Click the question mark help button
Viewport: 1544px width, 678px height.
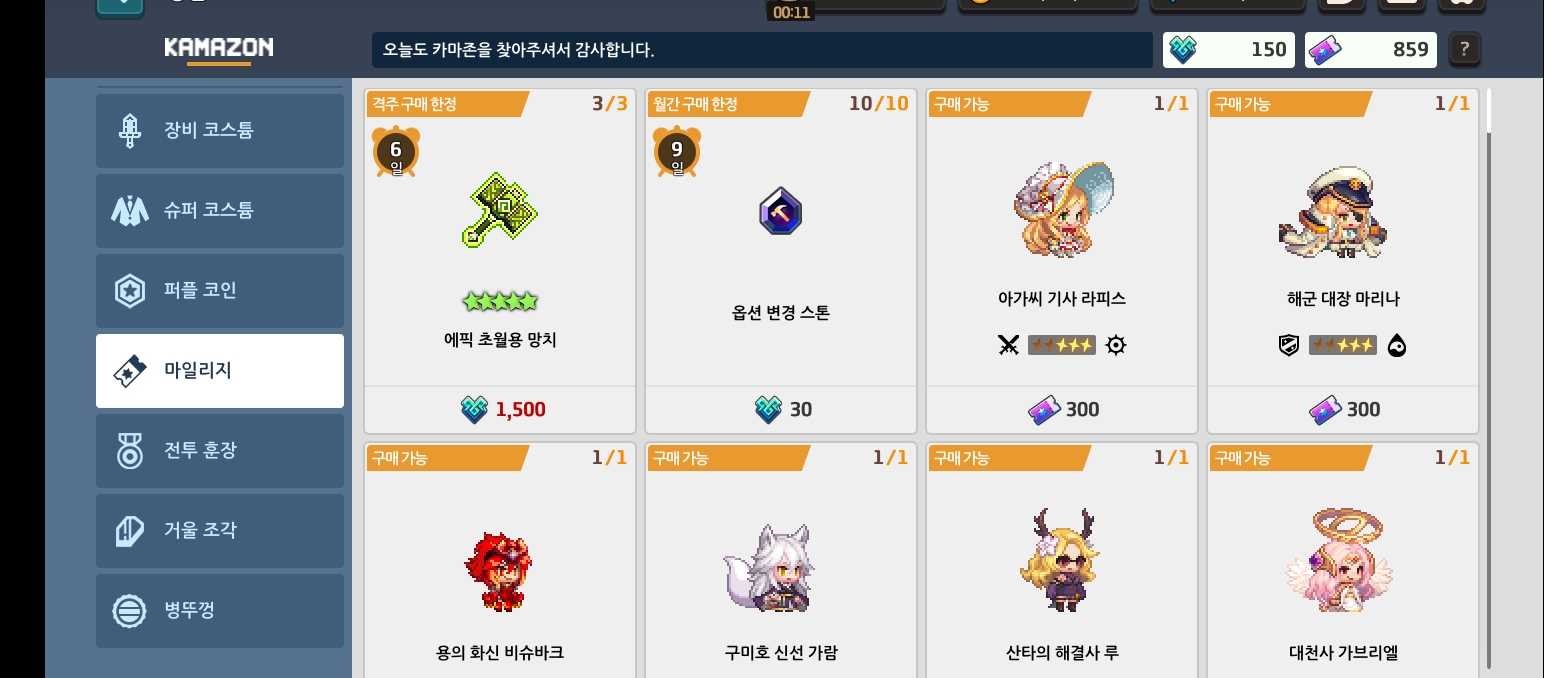(x=1464, y=49)
